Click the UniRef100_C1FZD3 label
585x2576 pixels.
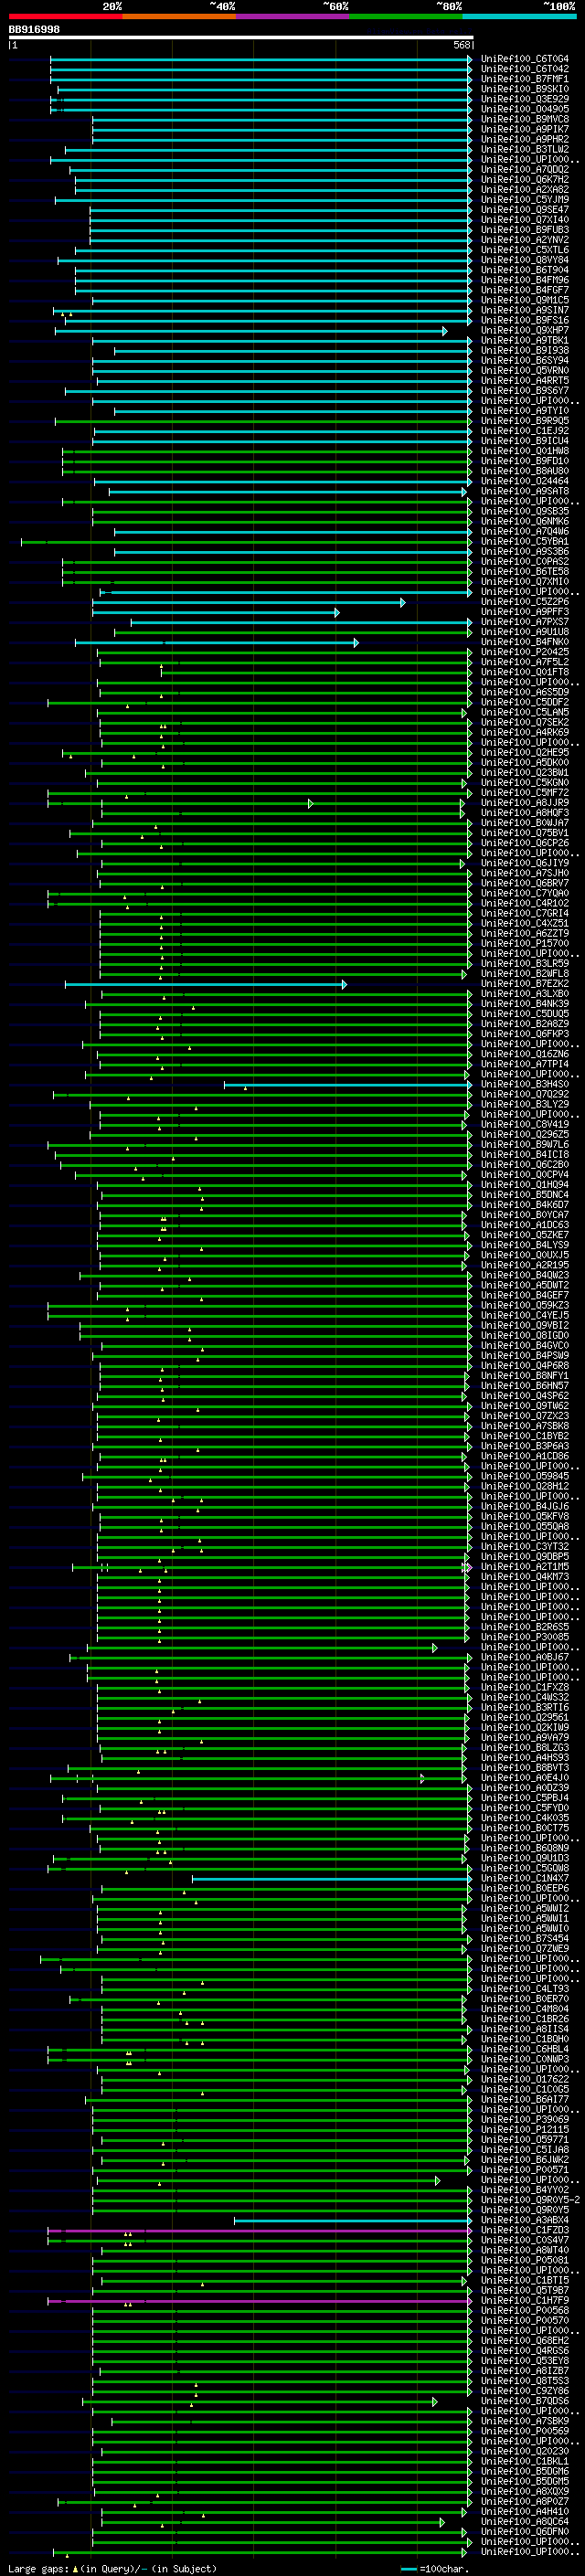pos(525,2229)
